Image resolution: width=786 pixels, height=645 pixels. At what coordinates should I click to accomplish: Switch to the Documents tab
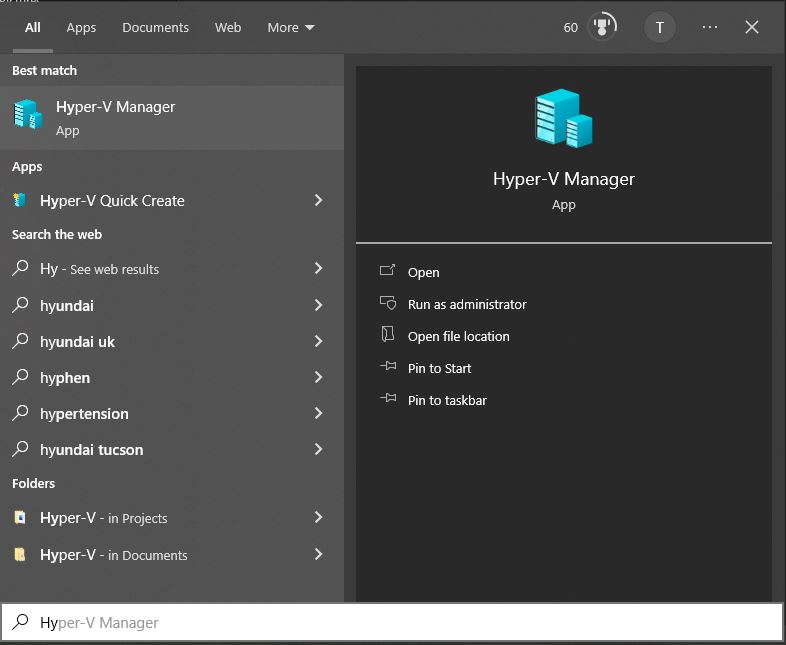pos(155,27)
